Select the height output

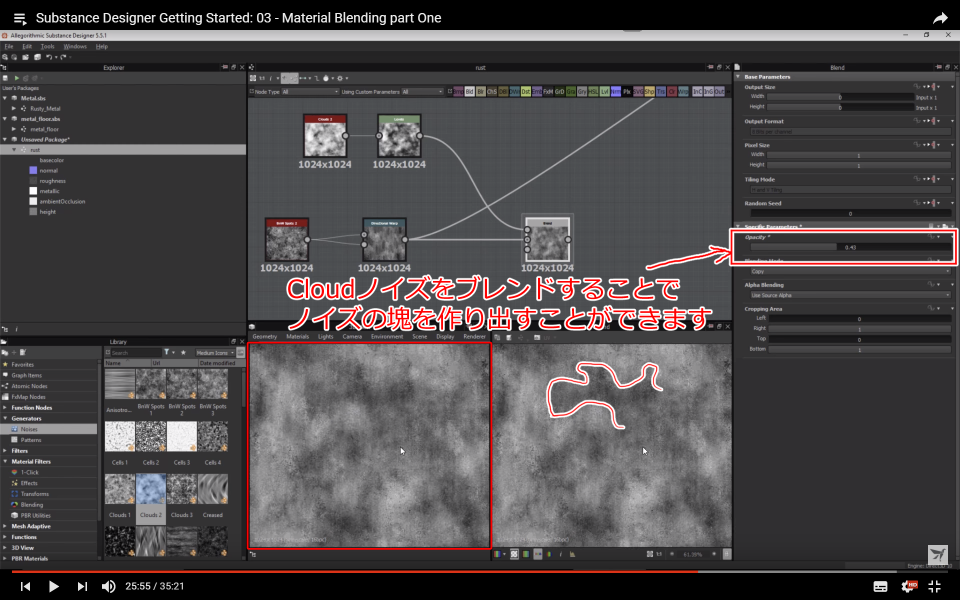tap(47, 212)
